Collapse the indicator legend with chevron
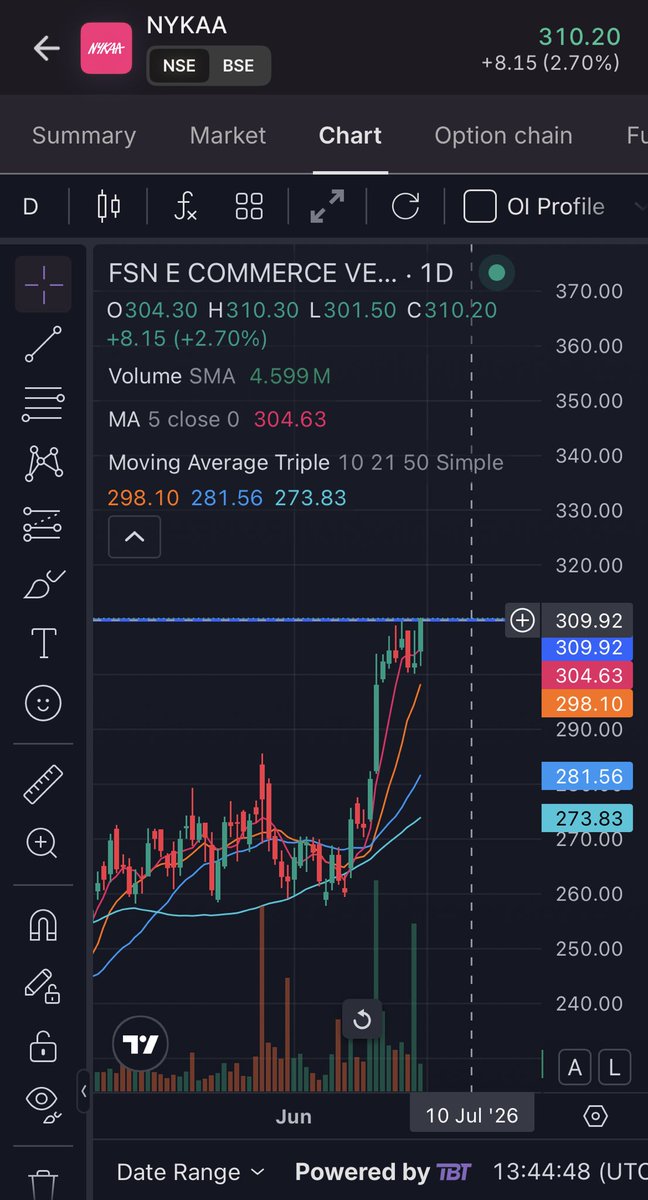This screenshot has height=1200, width=648. click(134, 537)
